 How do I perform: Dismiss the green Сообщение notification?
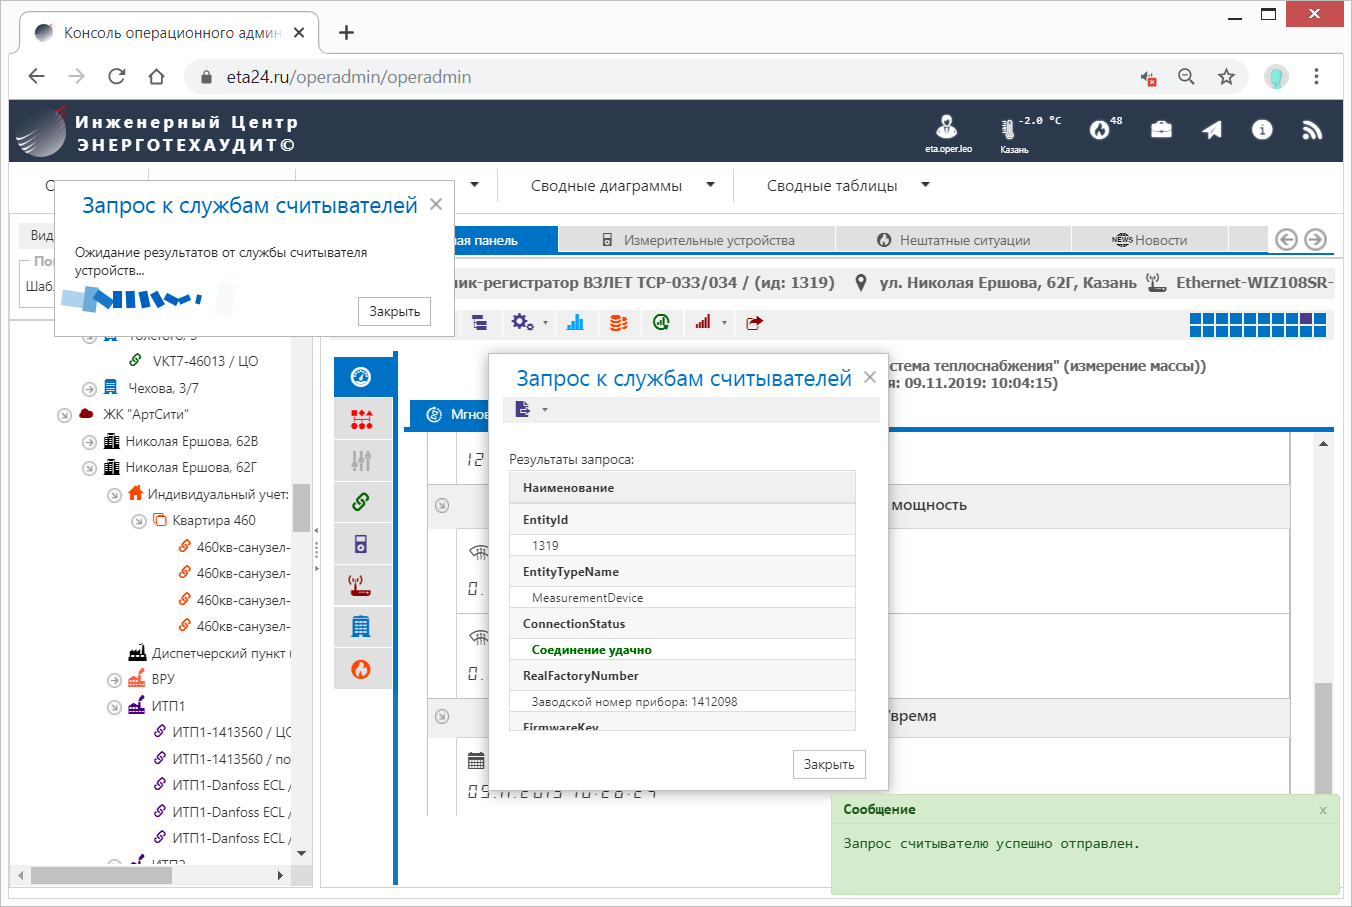(x=1323, y=810)
